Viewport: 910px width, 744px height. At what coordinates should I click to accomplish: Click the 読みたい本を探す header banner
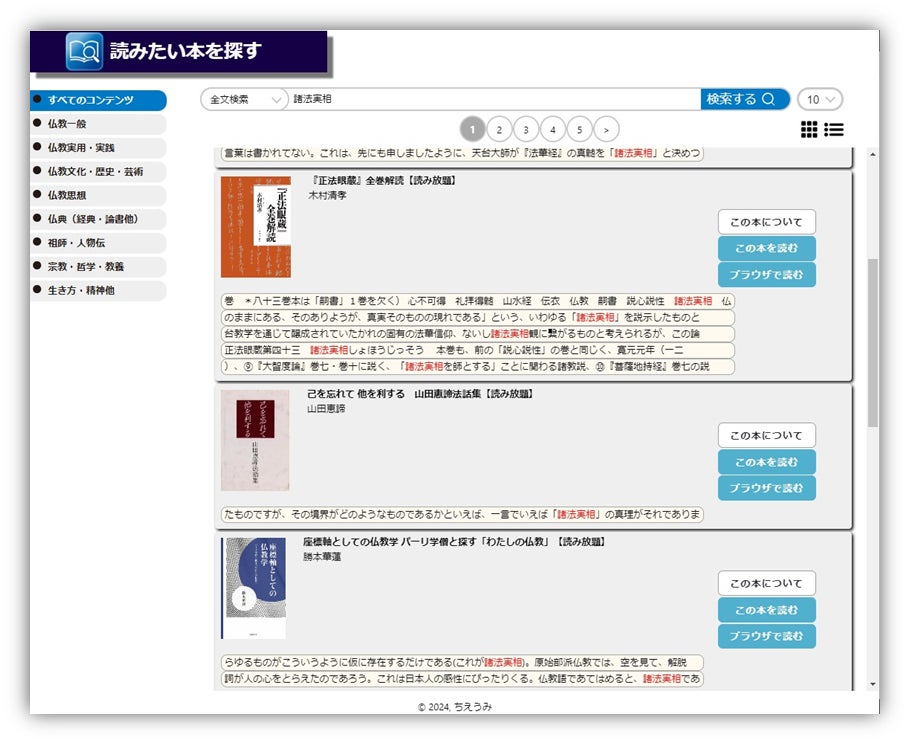coord(179,52)
